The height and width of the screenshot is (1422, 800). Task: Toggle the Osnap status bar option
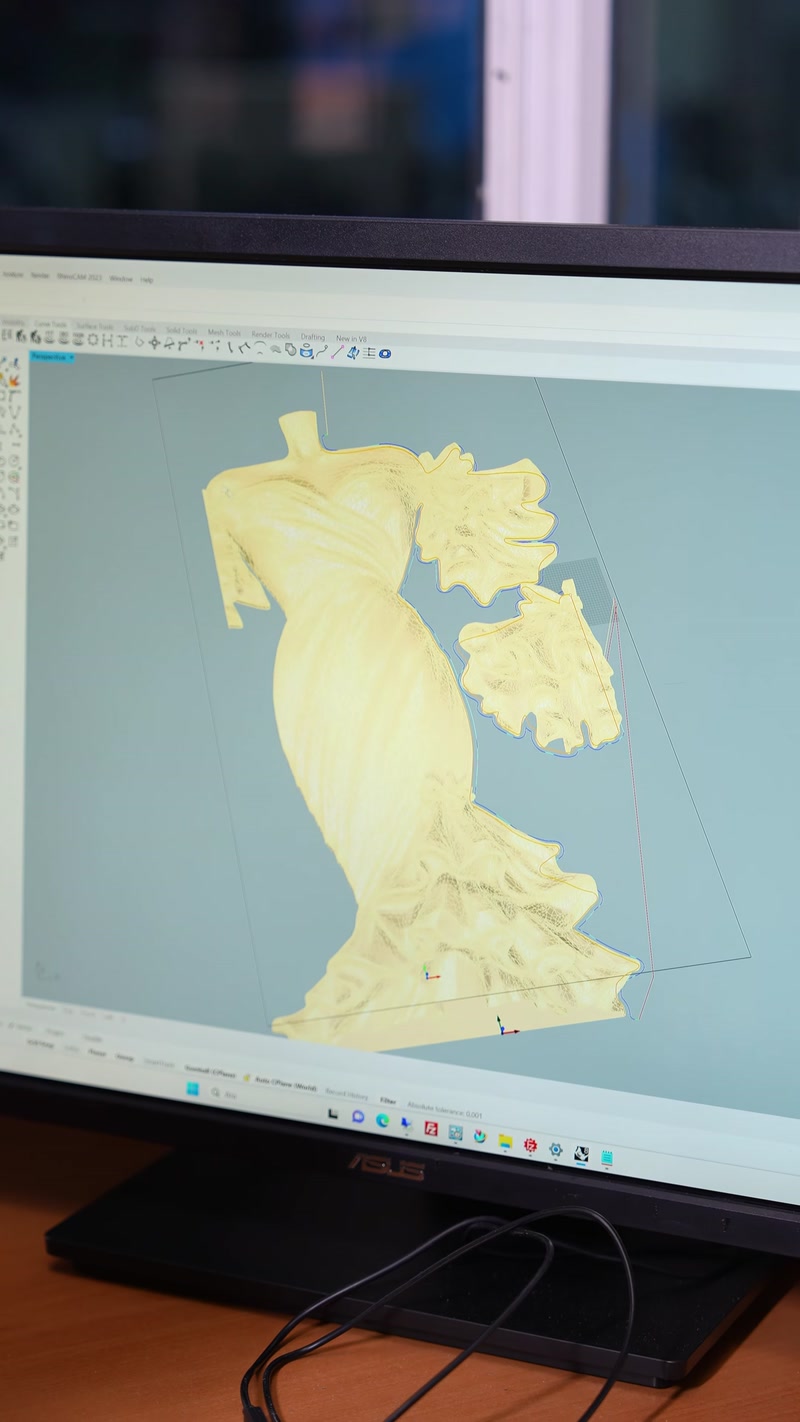(125, 1055)
